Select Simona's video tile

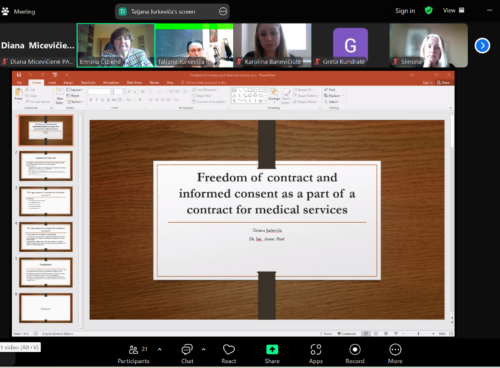point(429,45)
